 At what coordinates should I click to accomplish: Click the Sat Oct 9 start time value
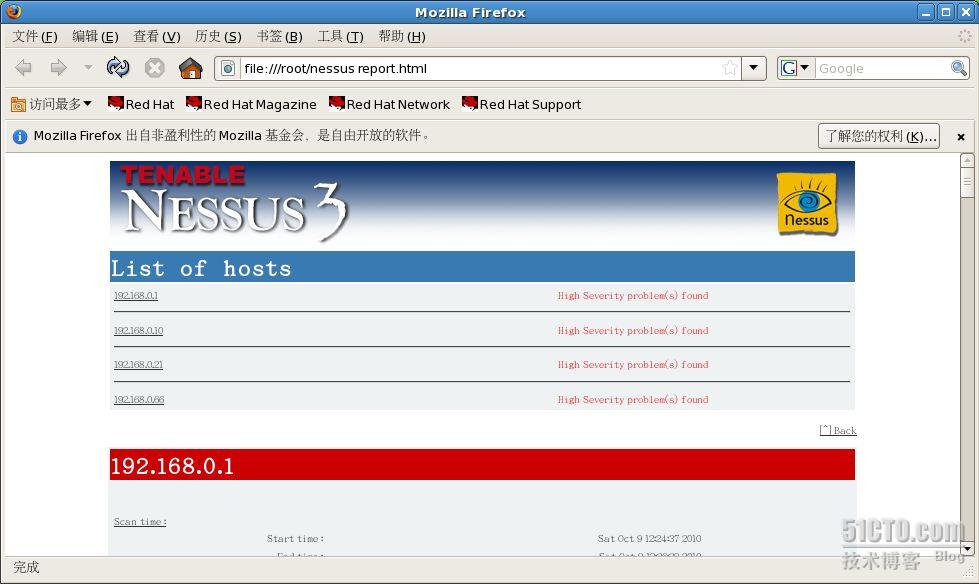coord(649,538)
